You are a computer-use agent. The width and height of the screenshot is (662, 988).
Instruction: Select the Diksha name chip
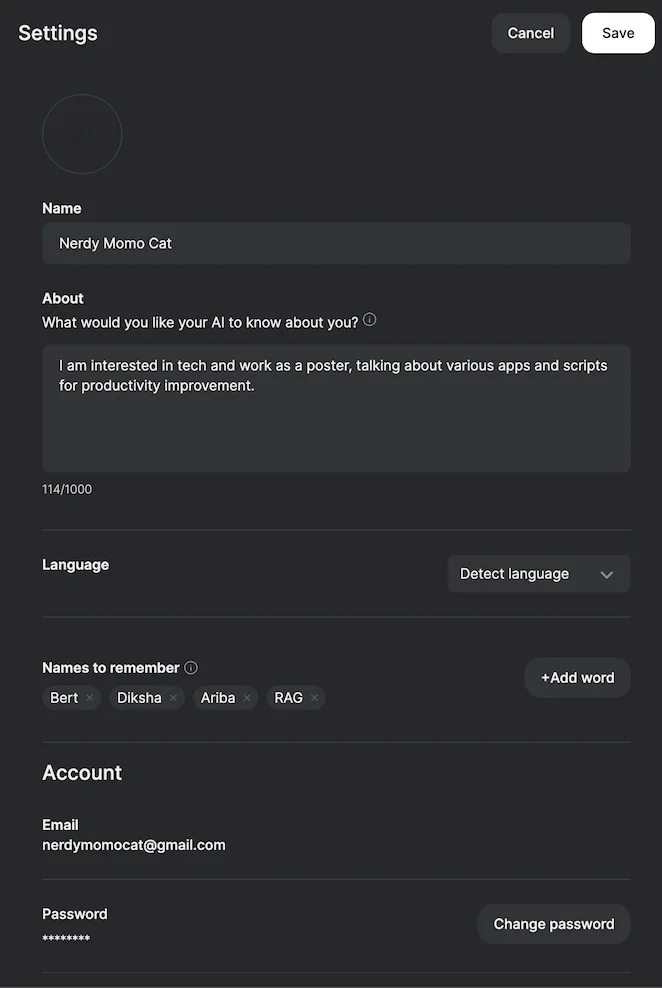pos(139,698)
